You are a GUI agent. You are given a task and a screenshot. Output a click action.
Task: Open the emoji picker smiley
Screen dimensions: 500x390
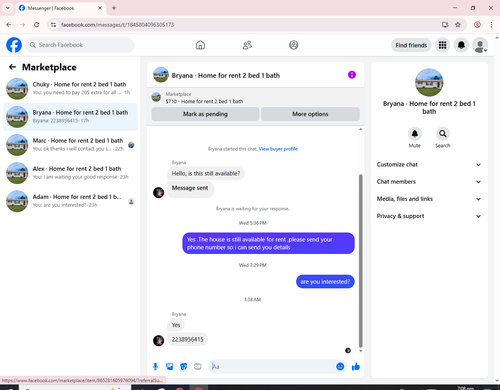(340, 367)
